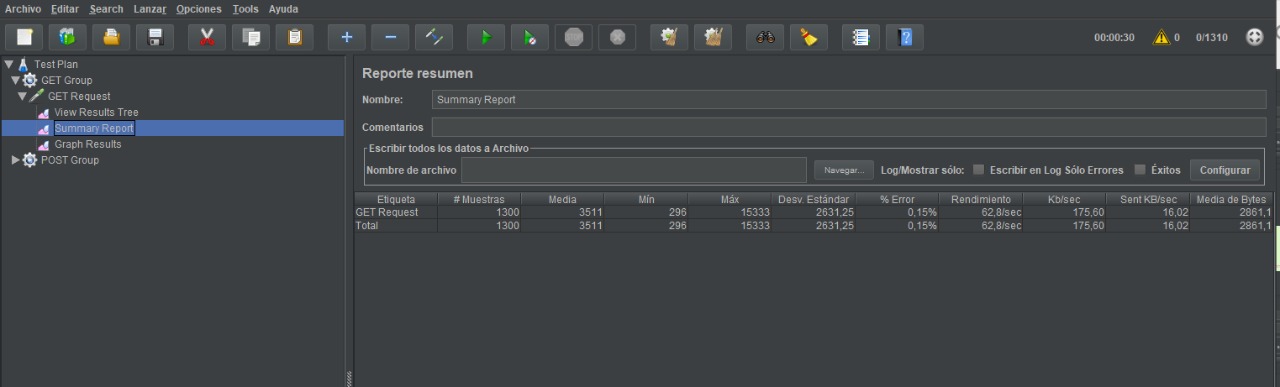The image size is (1280, 387).
Task: Start test without pauses icon
Action: point(530,37)
